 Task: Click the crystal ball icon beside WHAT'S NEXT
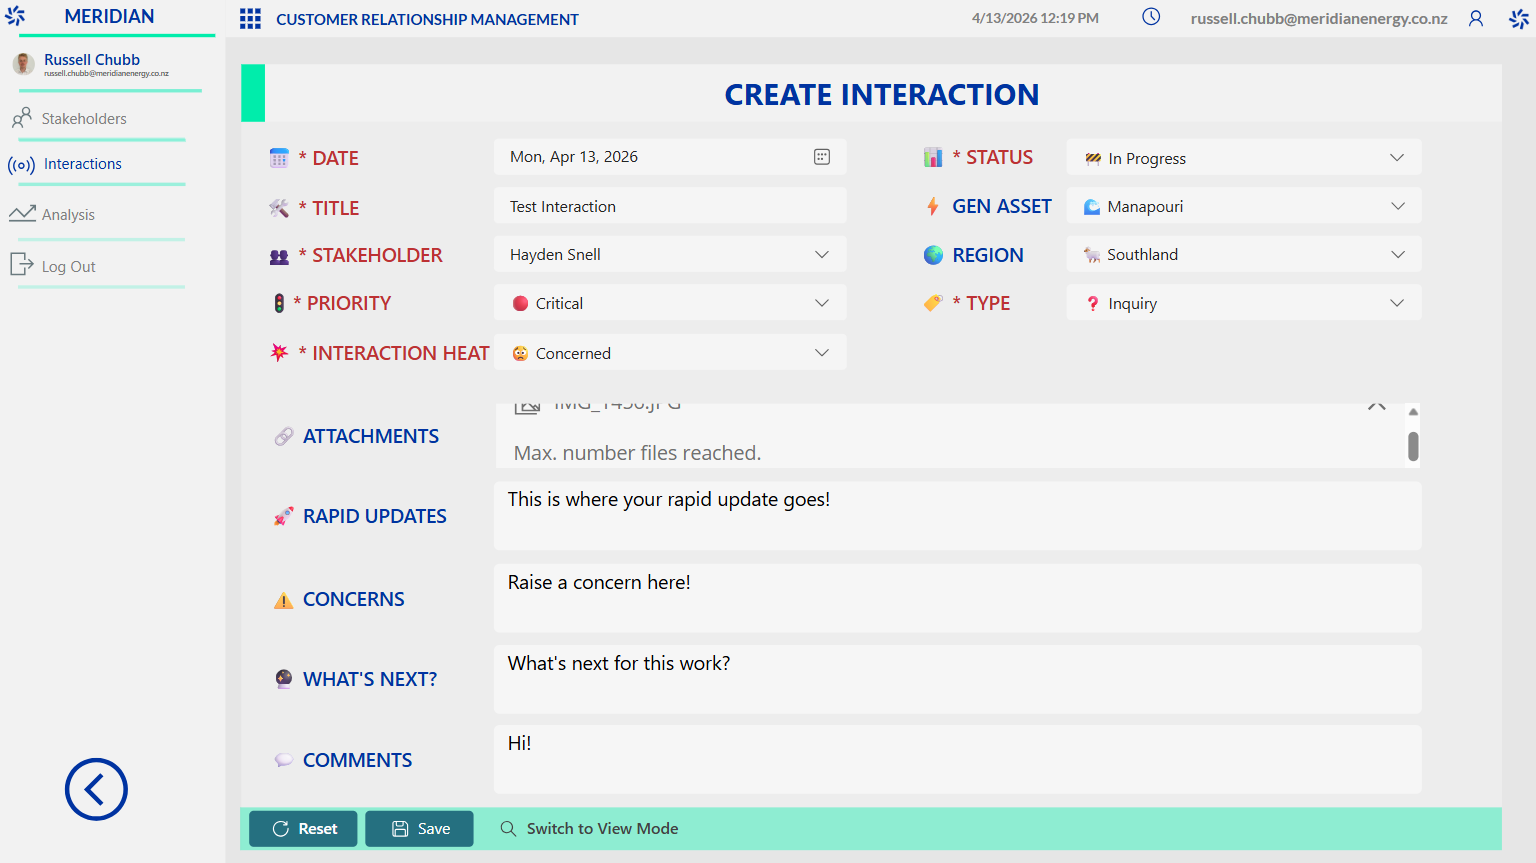pyautogui.click(x=284, y=679)
